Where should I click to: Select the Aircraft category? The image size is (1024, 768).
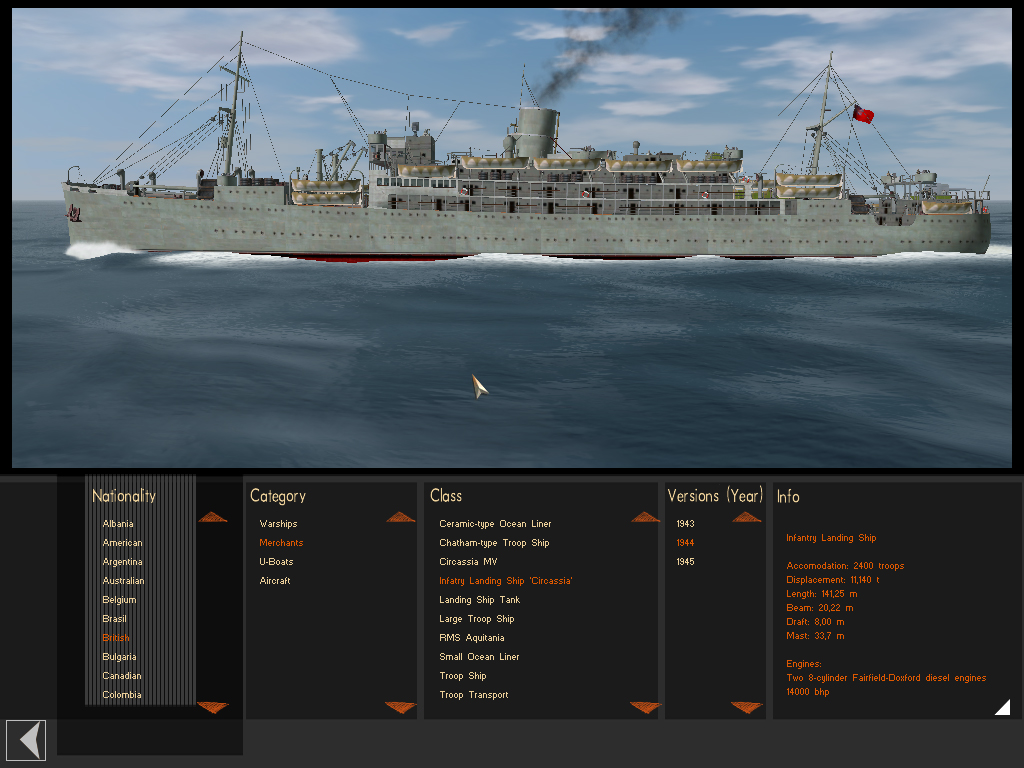click(x=275, y=581)
